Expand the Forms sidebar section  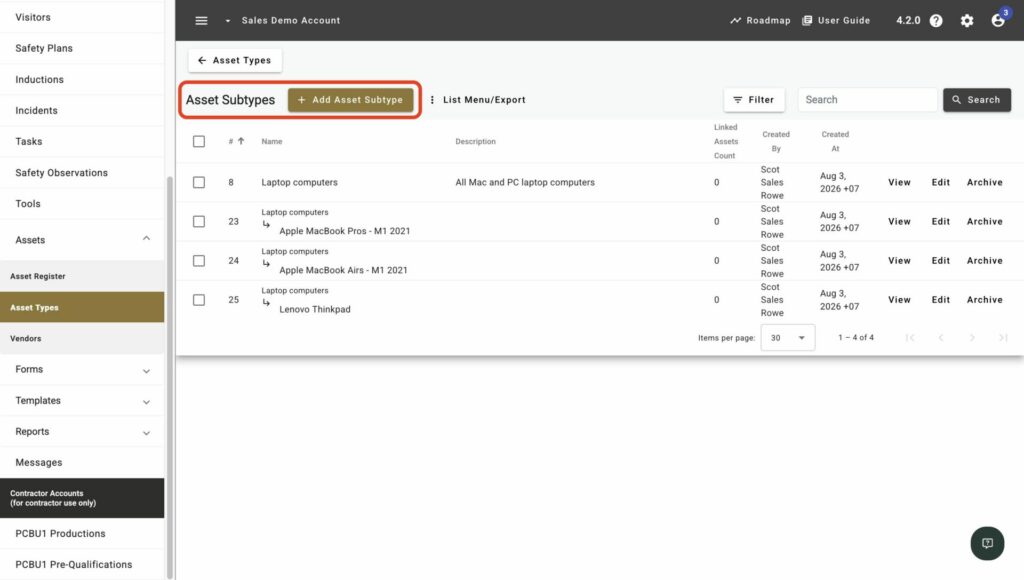pyautogui.click(x=82, y=370)
